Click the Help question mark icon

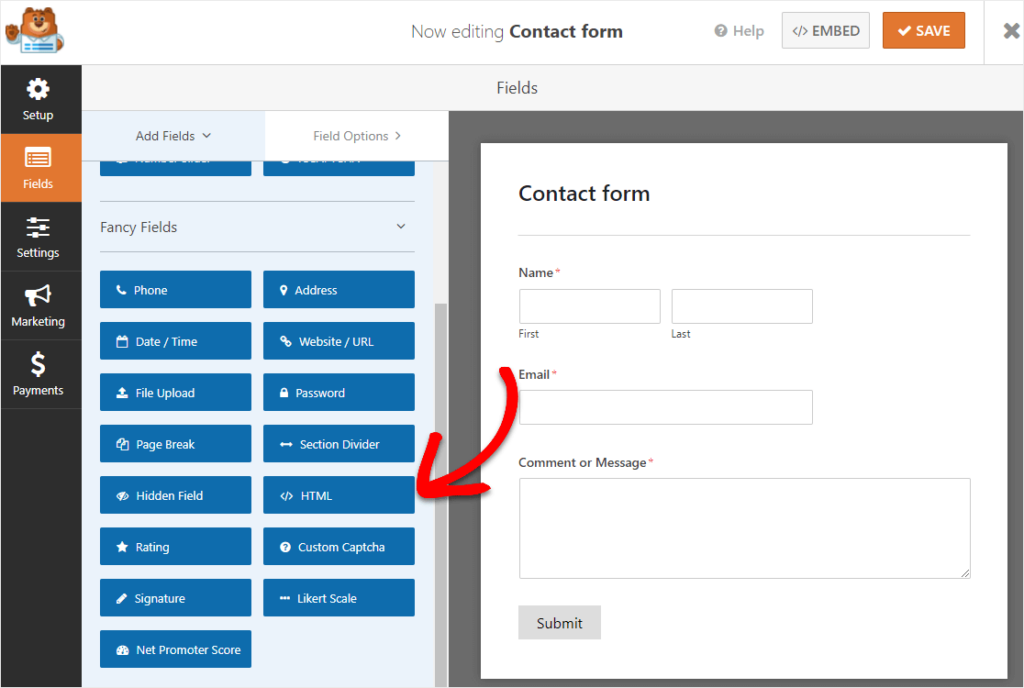pos(723,30)
